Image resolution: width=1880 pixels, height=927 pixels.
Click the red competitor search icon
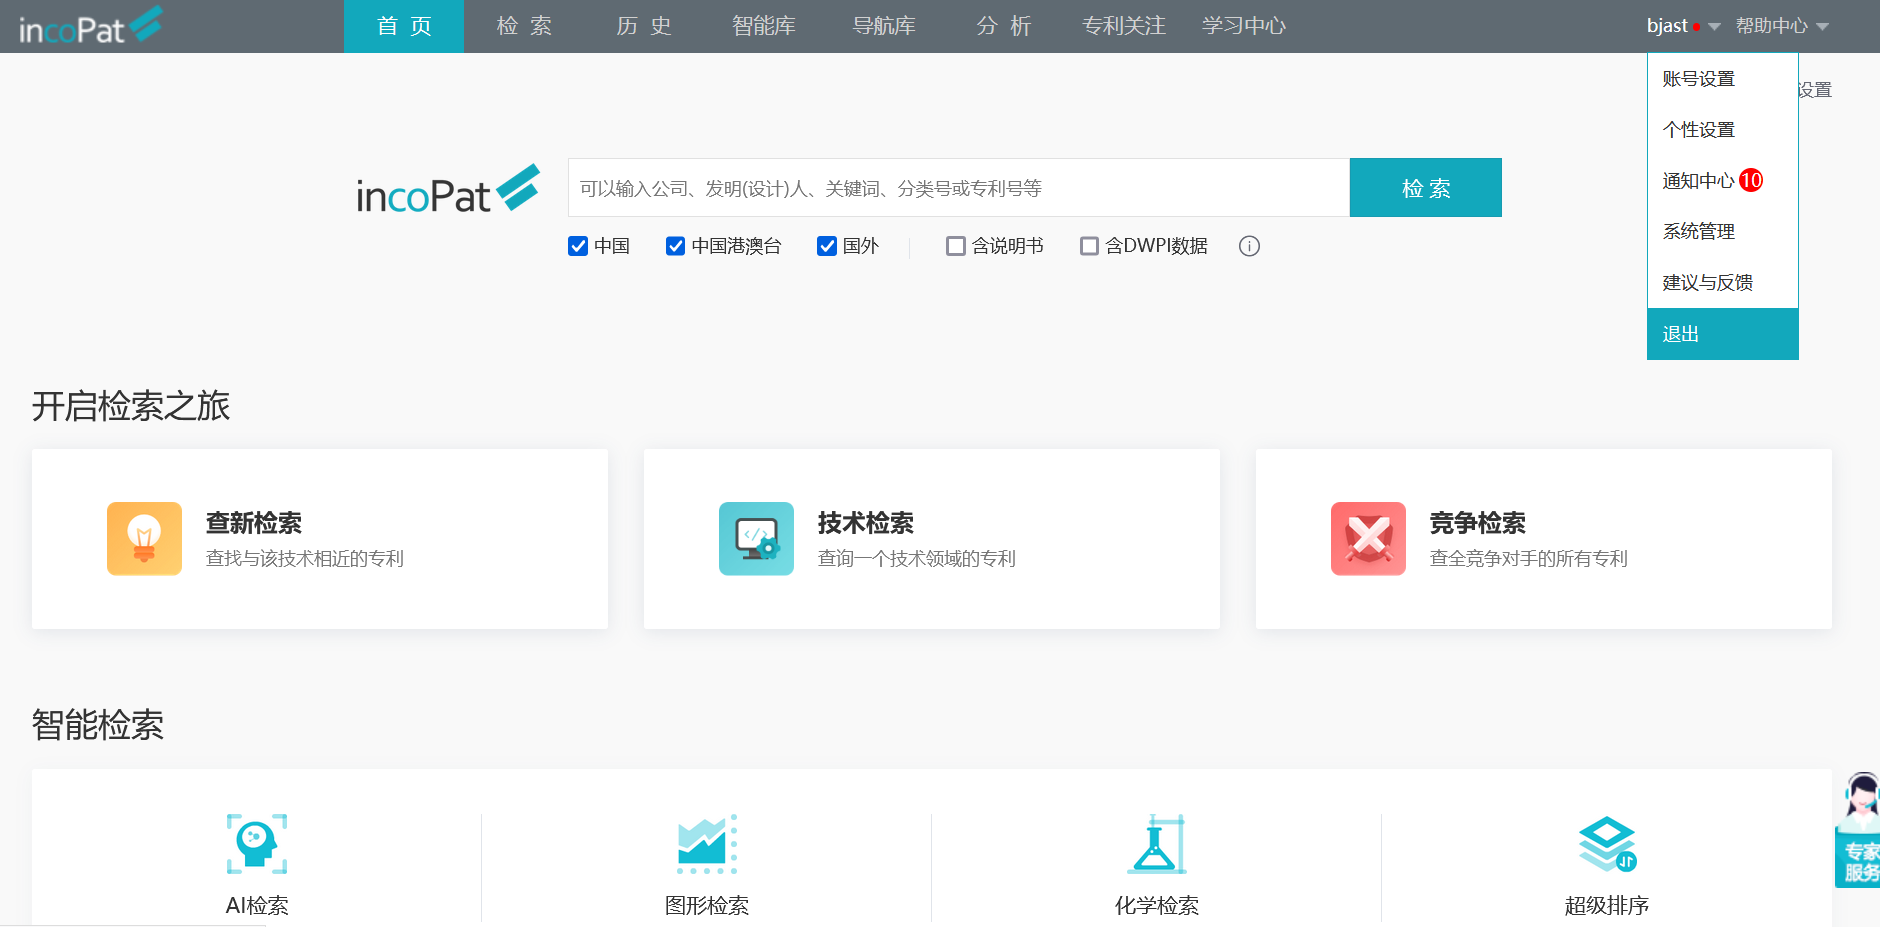tap(1368, 539)
